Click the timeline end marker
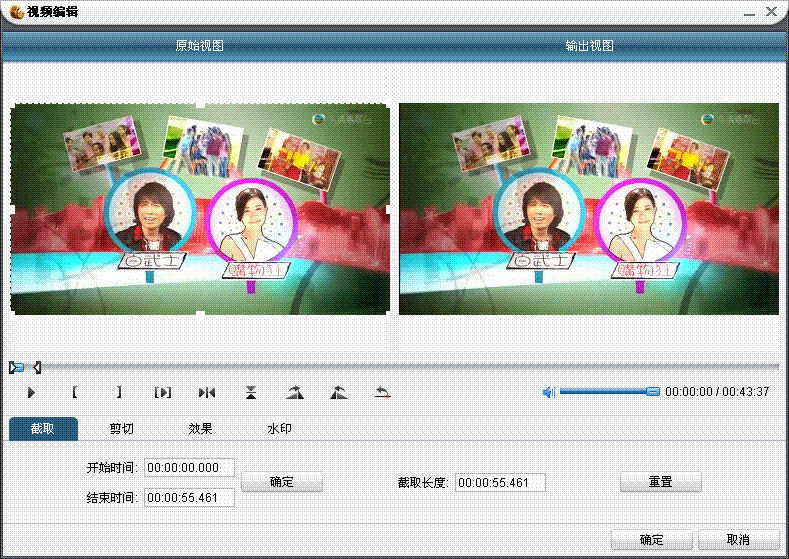Screen dimensions: 789x559 (37, 368)
